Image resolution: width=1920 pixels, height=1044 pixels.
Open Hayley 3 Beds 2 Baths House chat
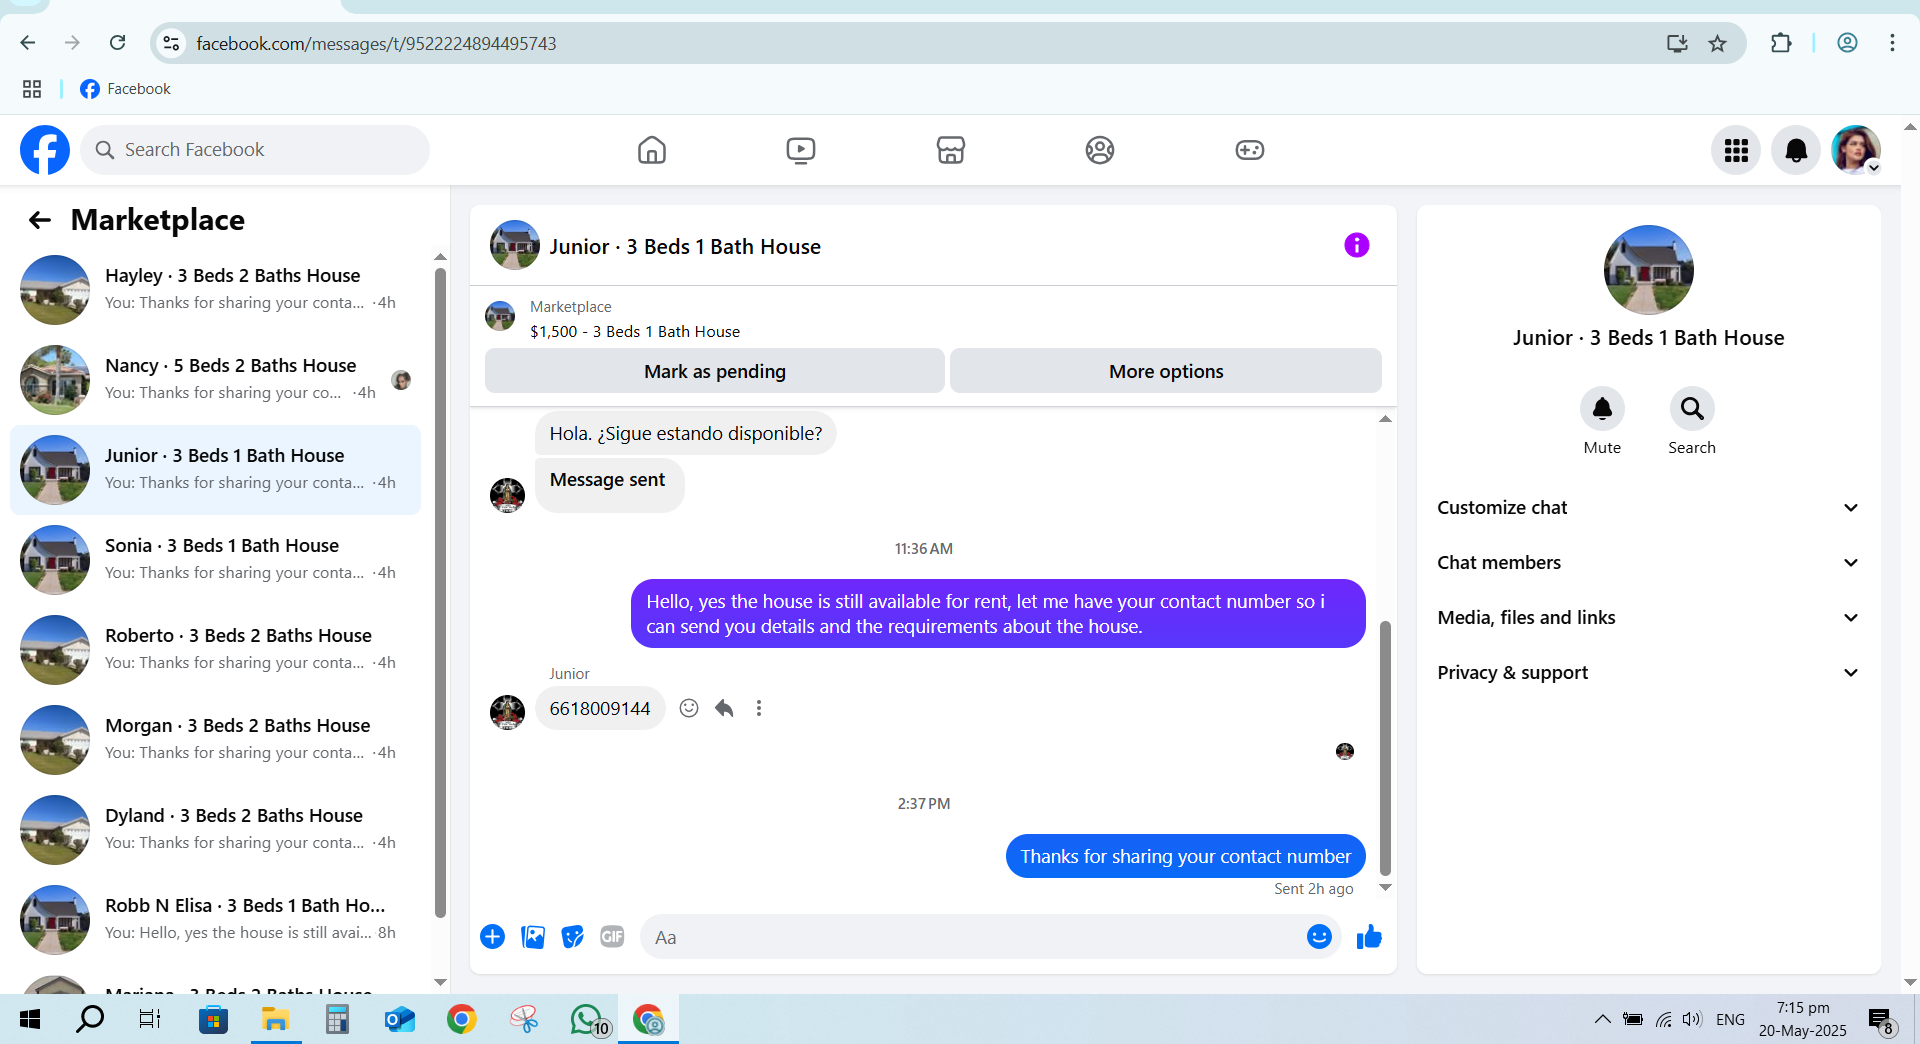(215, 290)
